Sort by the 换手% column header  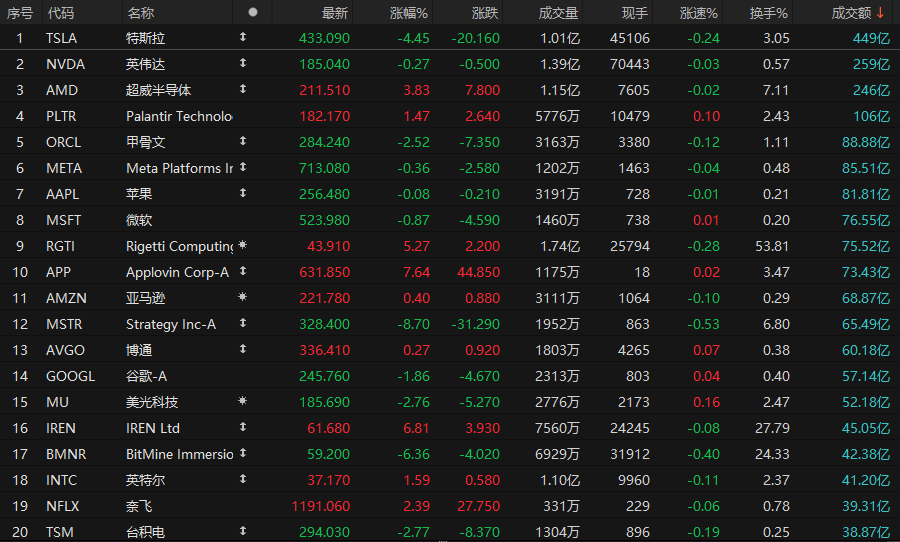coord(769,13)
